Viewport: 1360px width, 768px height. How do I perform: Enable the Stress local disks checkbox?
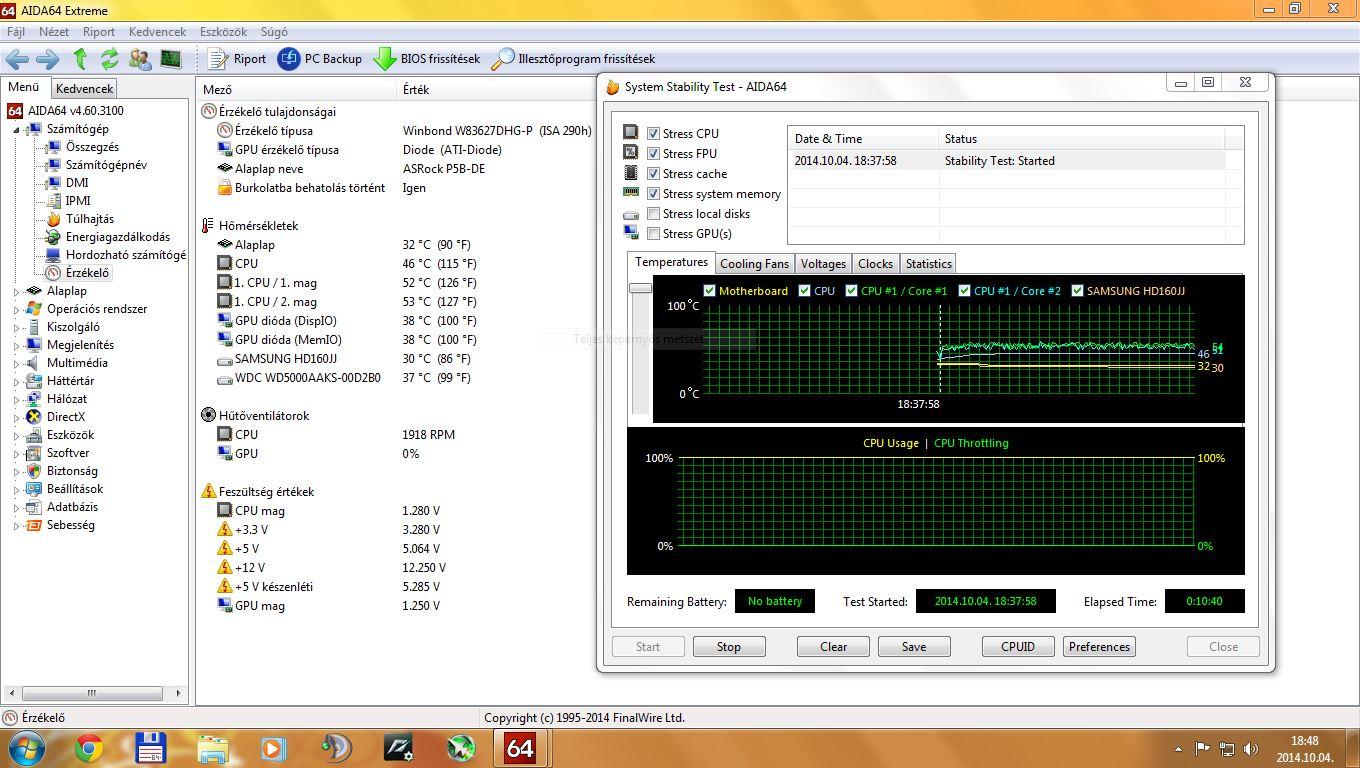pyautogui.click(x=653, y=213)
